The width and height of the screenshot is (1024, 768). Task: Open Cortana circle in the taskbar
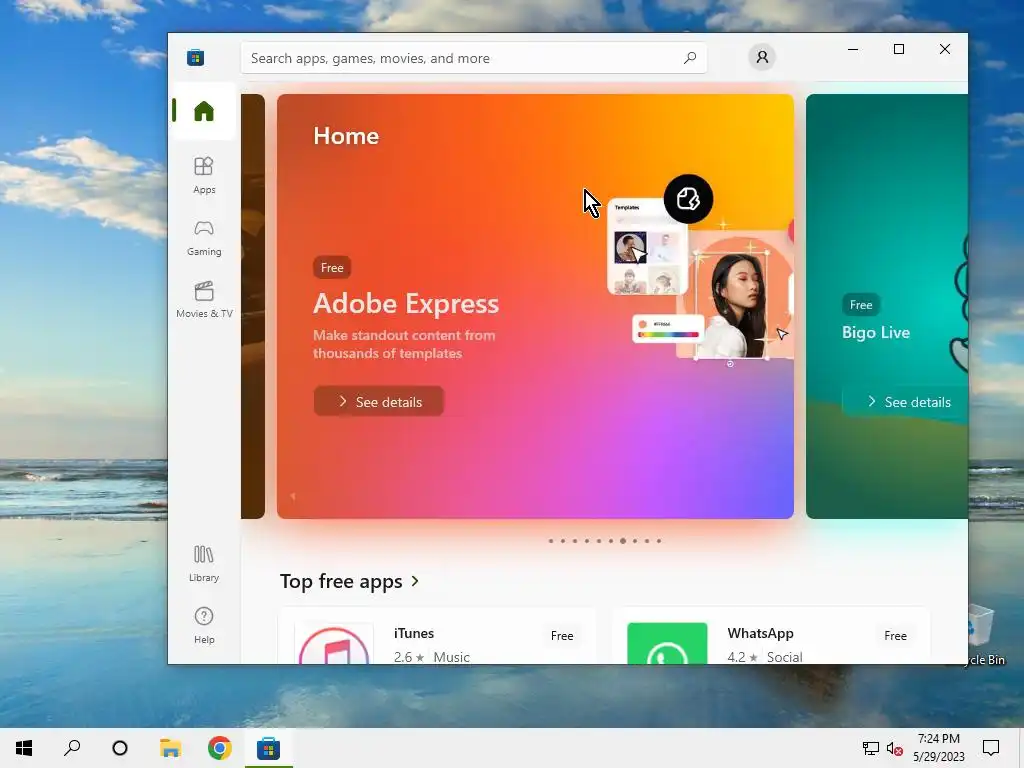(x=120, y=748)
